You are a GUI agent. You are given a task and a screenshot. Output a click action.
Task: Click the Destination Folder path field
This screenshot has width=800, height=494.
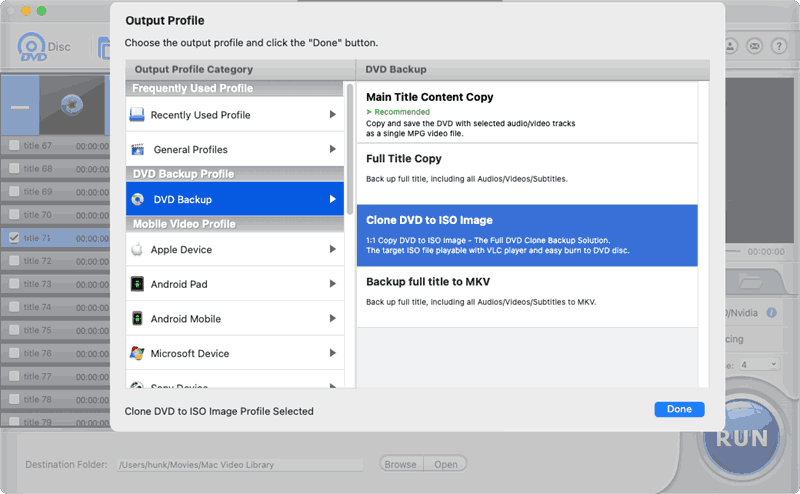click(240, 465)
